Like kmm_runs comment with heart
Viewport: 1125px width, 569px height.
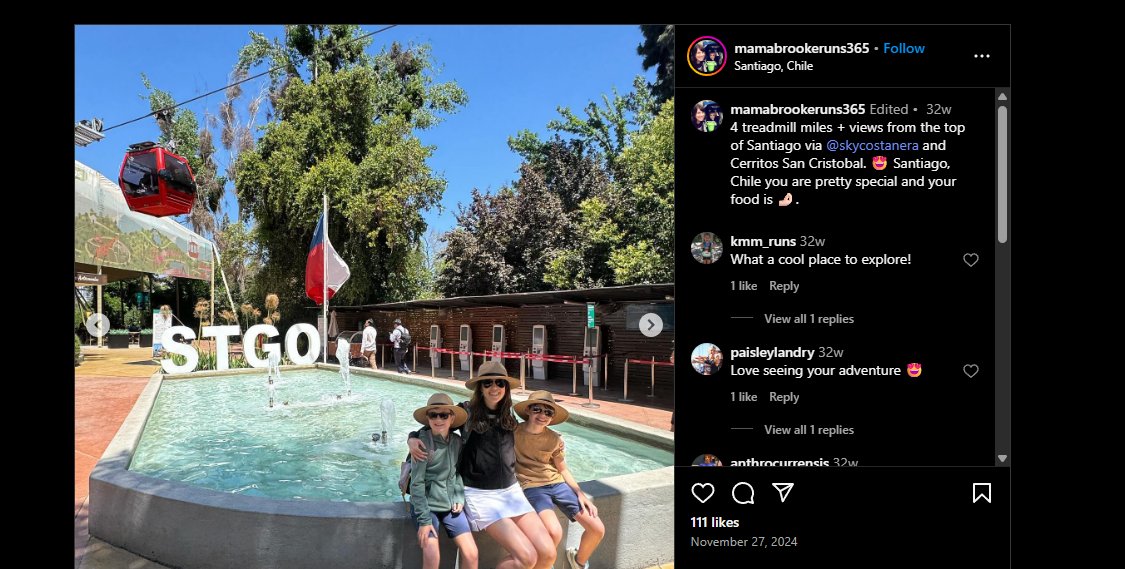coord(970,260)
